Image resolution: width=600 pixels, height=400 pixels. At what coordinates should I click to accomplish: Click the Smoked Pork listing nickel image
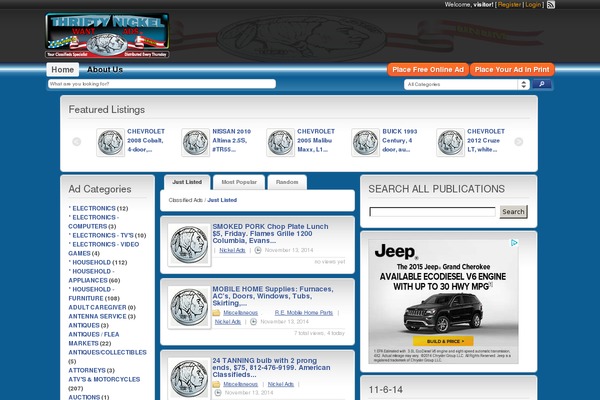point(189,245)
